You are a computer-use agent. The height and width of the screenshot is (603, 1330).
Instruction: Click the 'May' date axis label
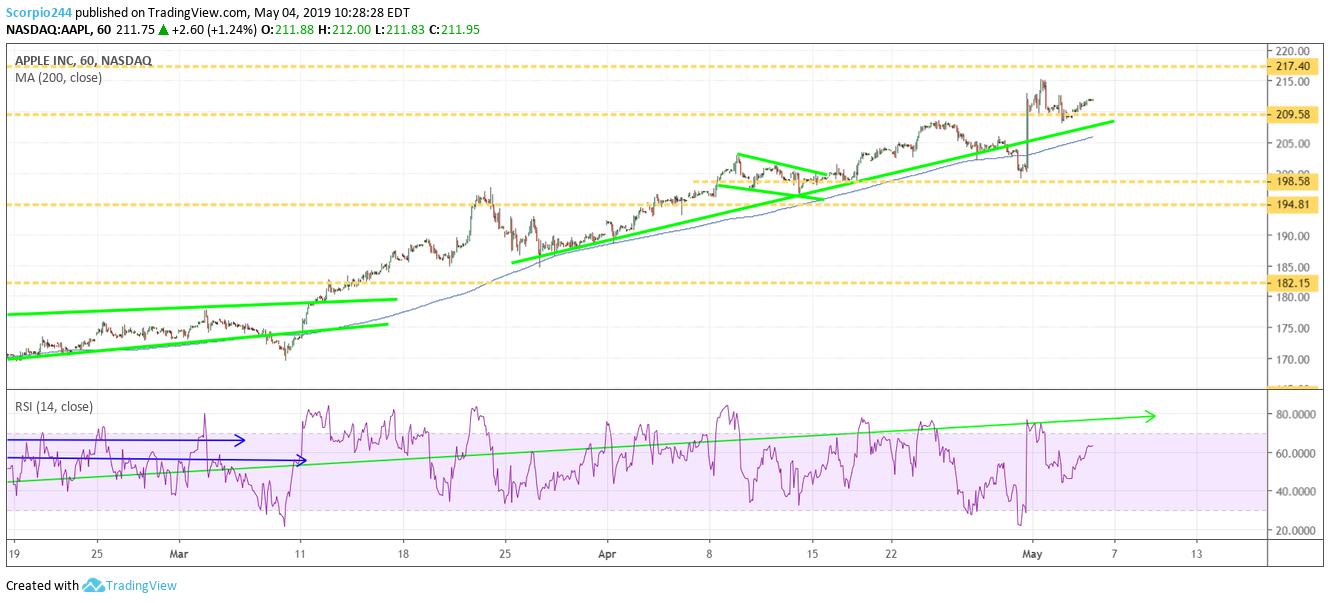click(x=1031, y=552)
